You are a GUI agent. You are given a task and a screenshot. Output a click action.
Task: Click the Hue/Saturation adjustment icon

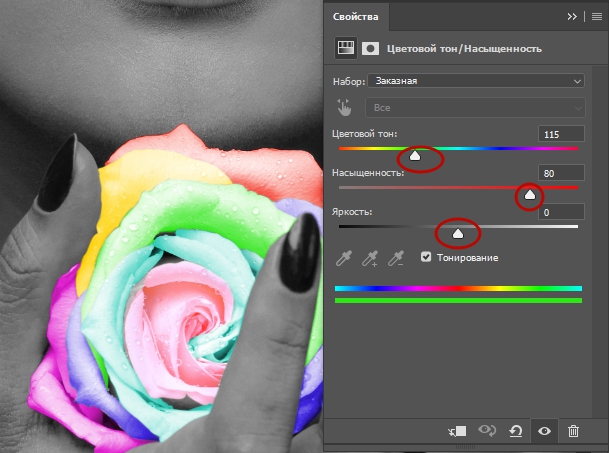(346, 48)
